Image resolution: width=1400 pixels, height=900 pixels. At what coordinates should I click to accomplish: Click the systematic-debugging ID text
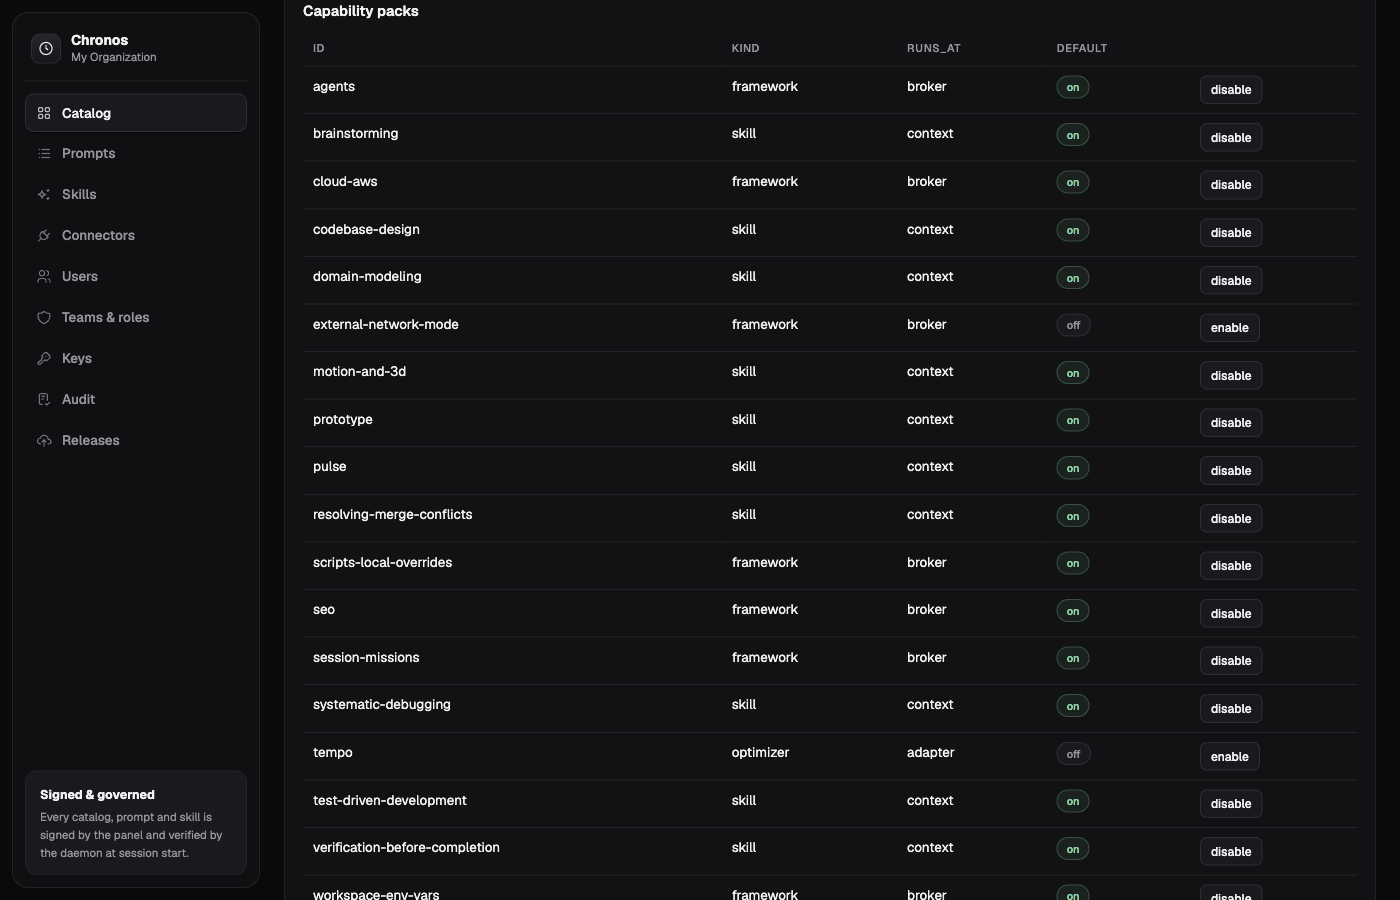coord(382,705)
